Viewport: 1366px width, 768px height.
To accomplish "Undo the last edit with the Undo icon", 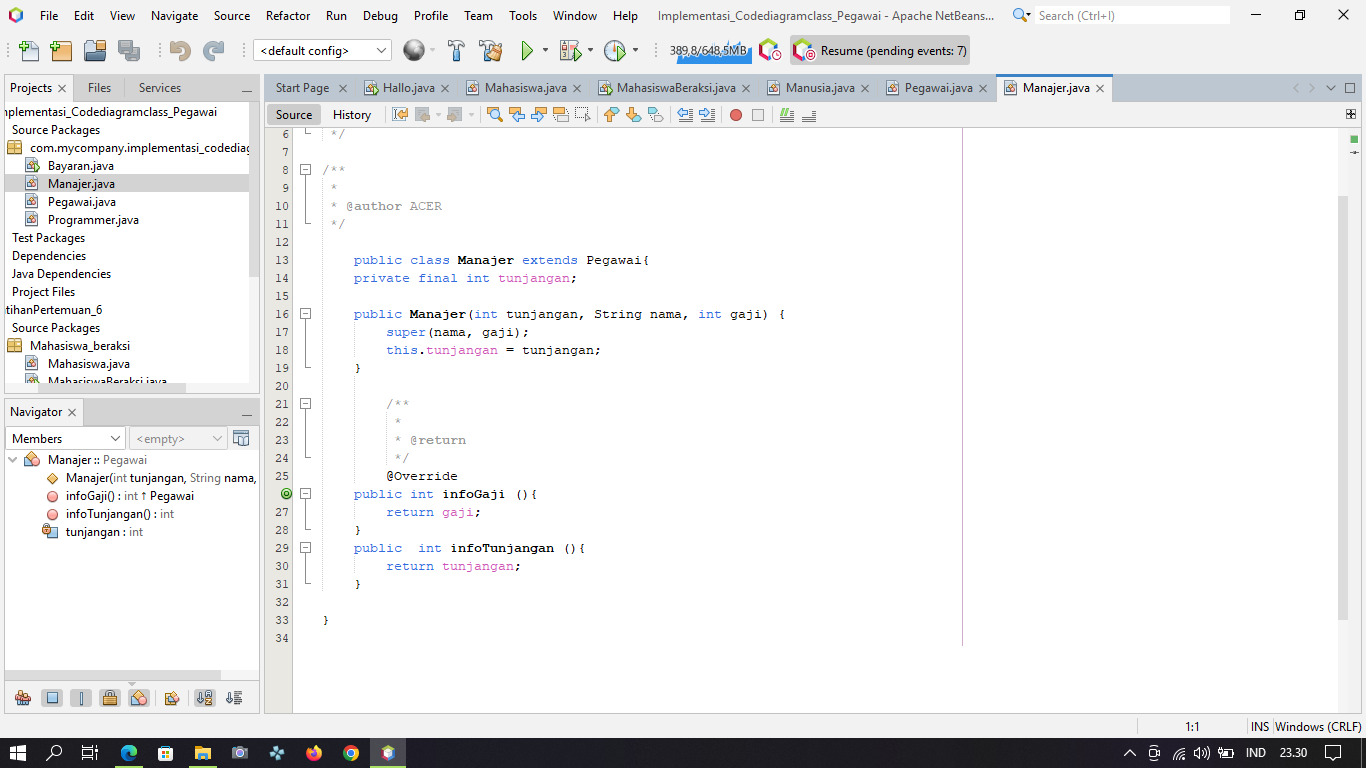I will [x=180, y=50].
